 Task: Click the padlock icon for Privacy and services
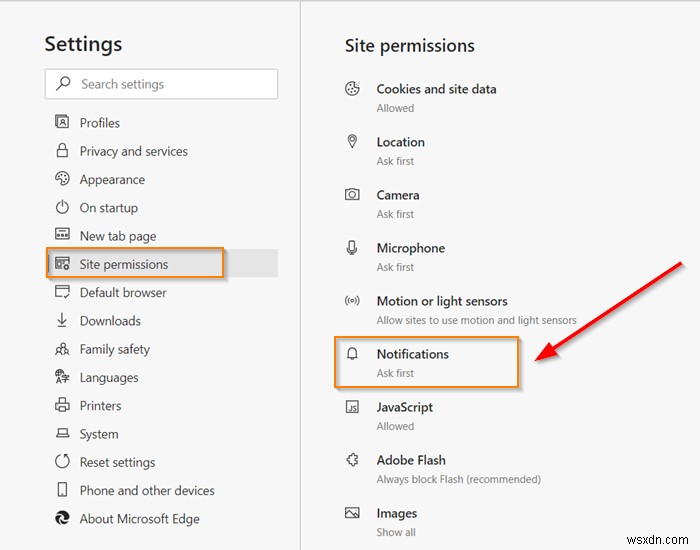point(62,150)
